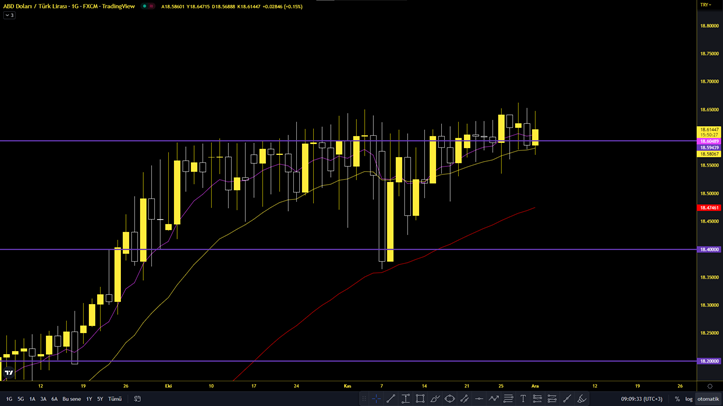Select the horizontal line tool
Screen dimensions: 723x406
click(479, 399)
